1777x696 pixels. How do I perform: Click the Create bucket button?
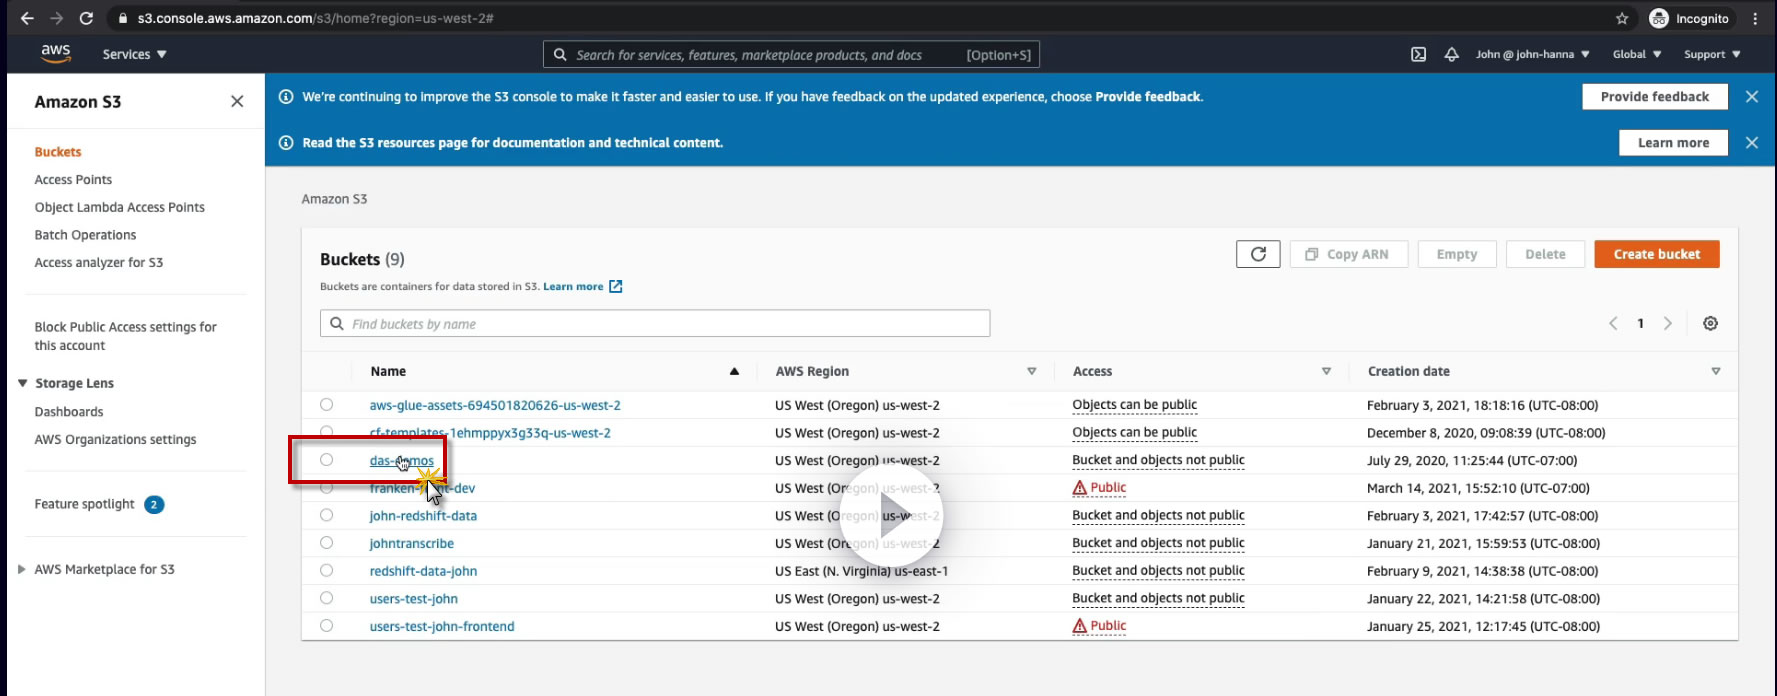pos(1656,254)
